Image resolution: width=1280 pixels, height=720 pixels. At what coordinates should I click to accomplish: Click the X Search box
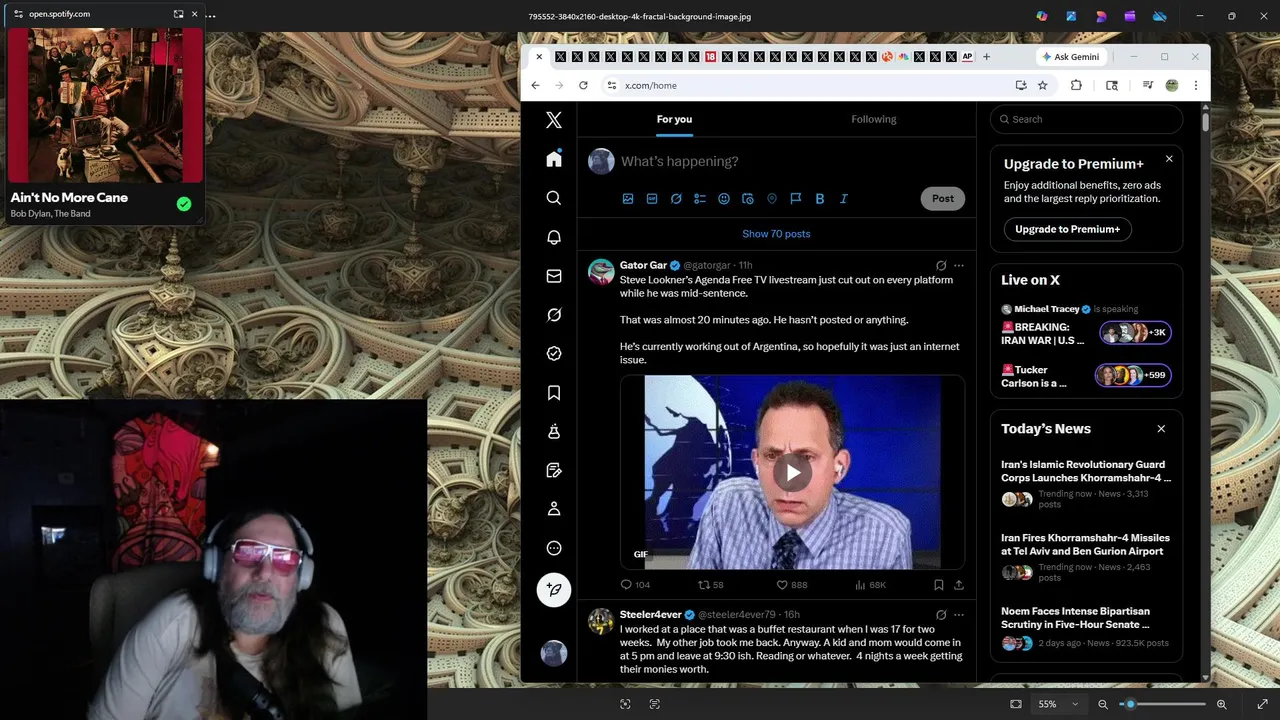pos(1086,119)
